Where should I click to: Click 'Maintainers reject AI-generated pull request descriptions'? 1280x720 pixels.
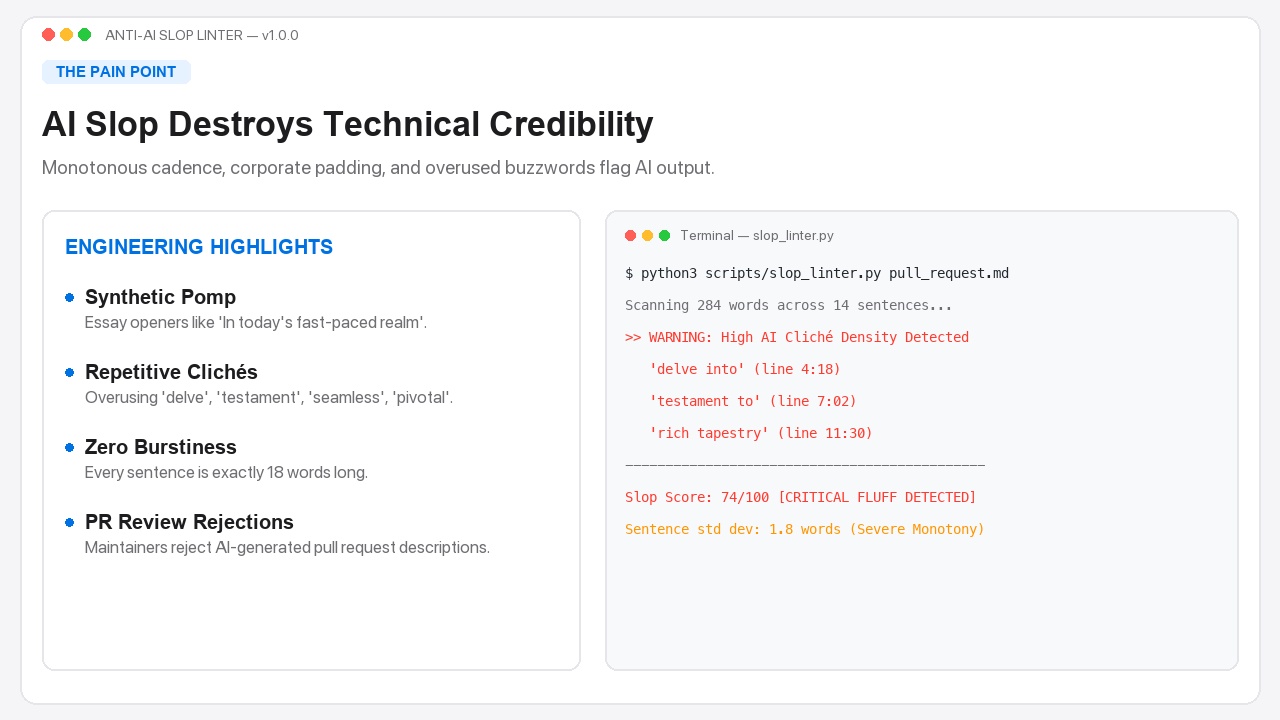click(287, 548)
